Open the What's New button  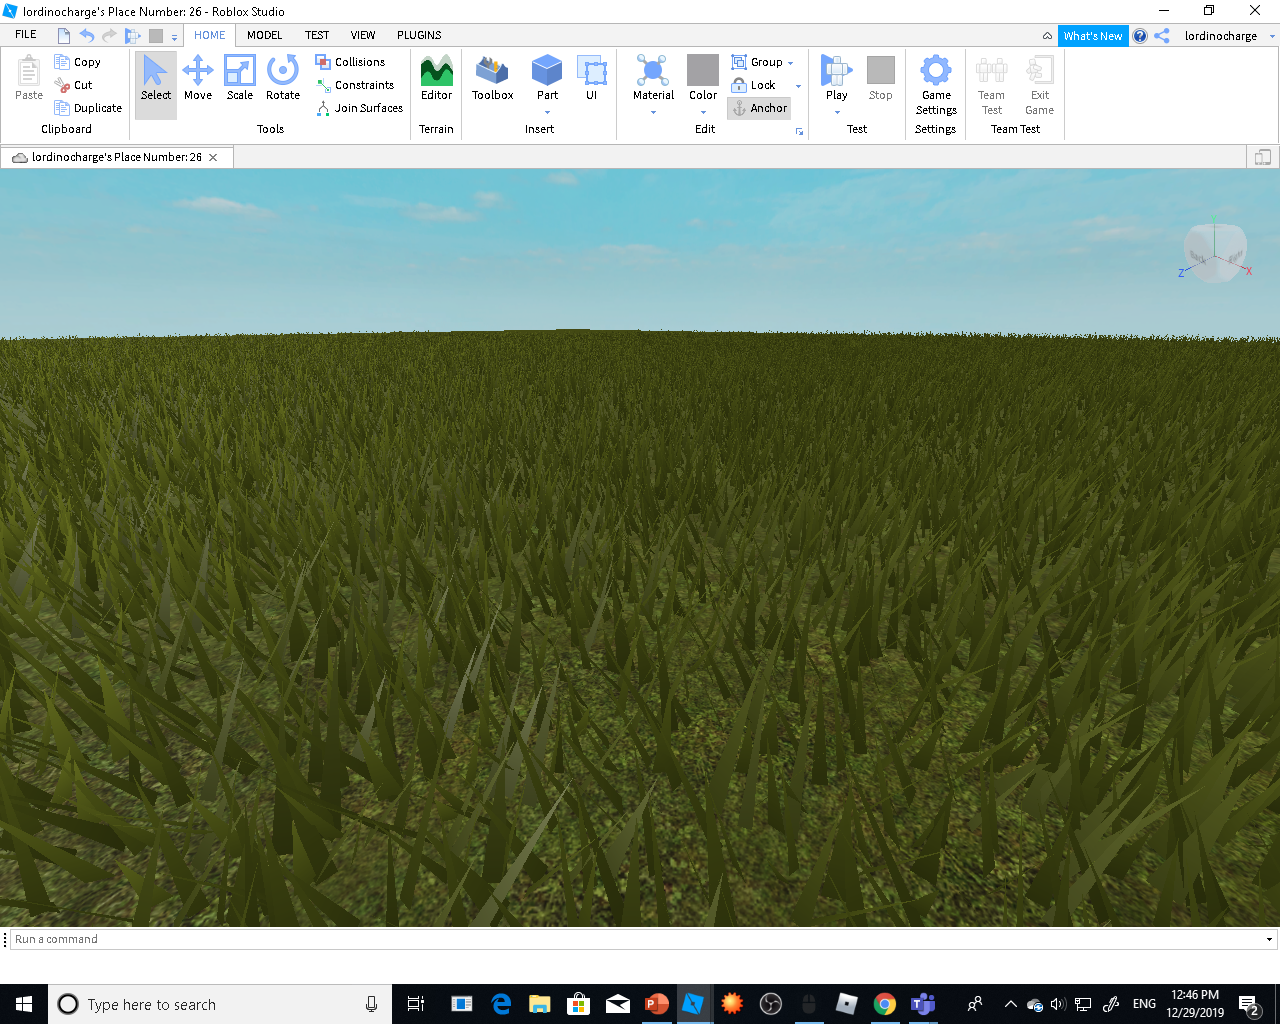coord(1093,36)
